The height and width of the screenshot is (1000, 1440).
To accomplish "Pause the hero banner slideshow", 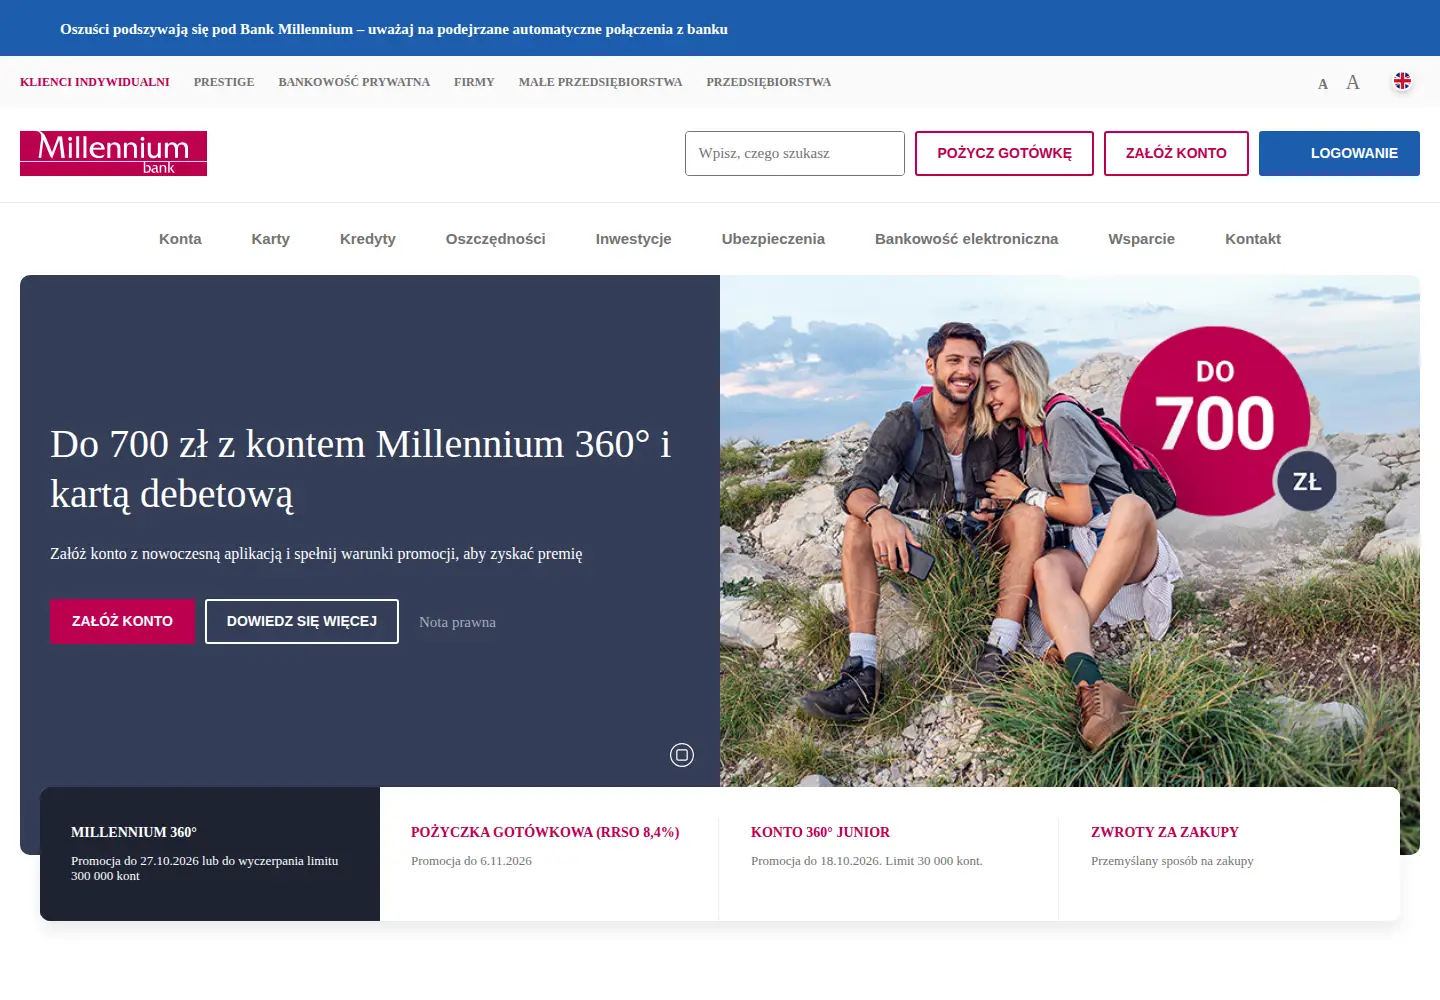I will coord(682,755).
